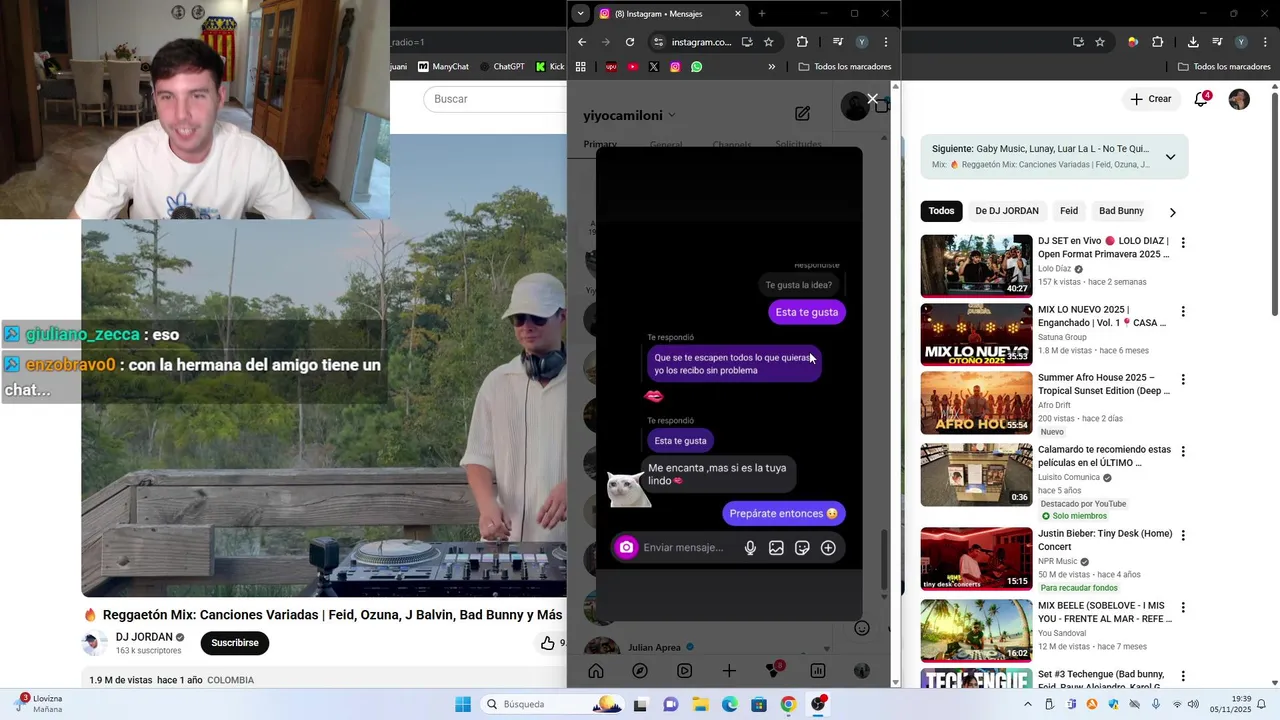The image size is (1280, 720).
Task: Open File Explorer from the taskbar
Action: tap(700, 705)
